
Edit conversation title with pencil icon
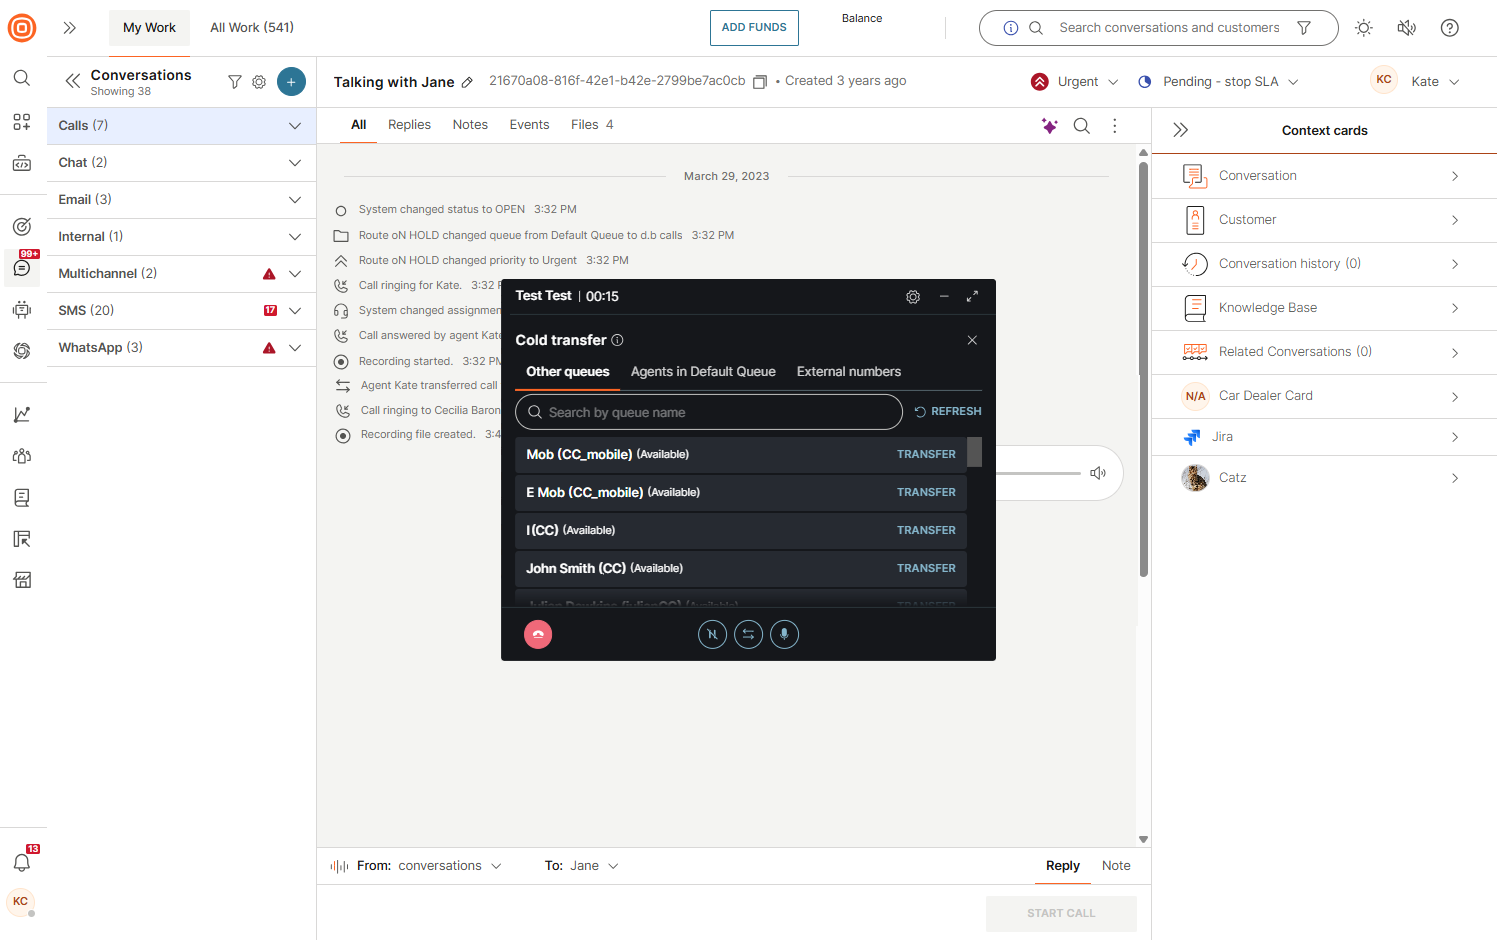click(467, 83)
